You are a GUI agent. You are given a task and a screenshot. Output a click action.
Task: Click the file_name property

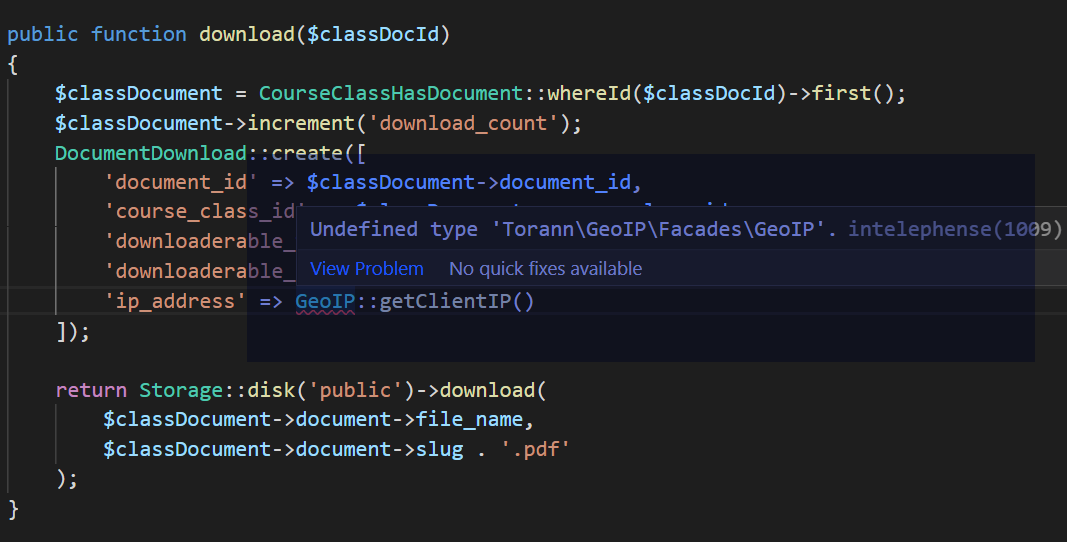[469, 419]
